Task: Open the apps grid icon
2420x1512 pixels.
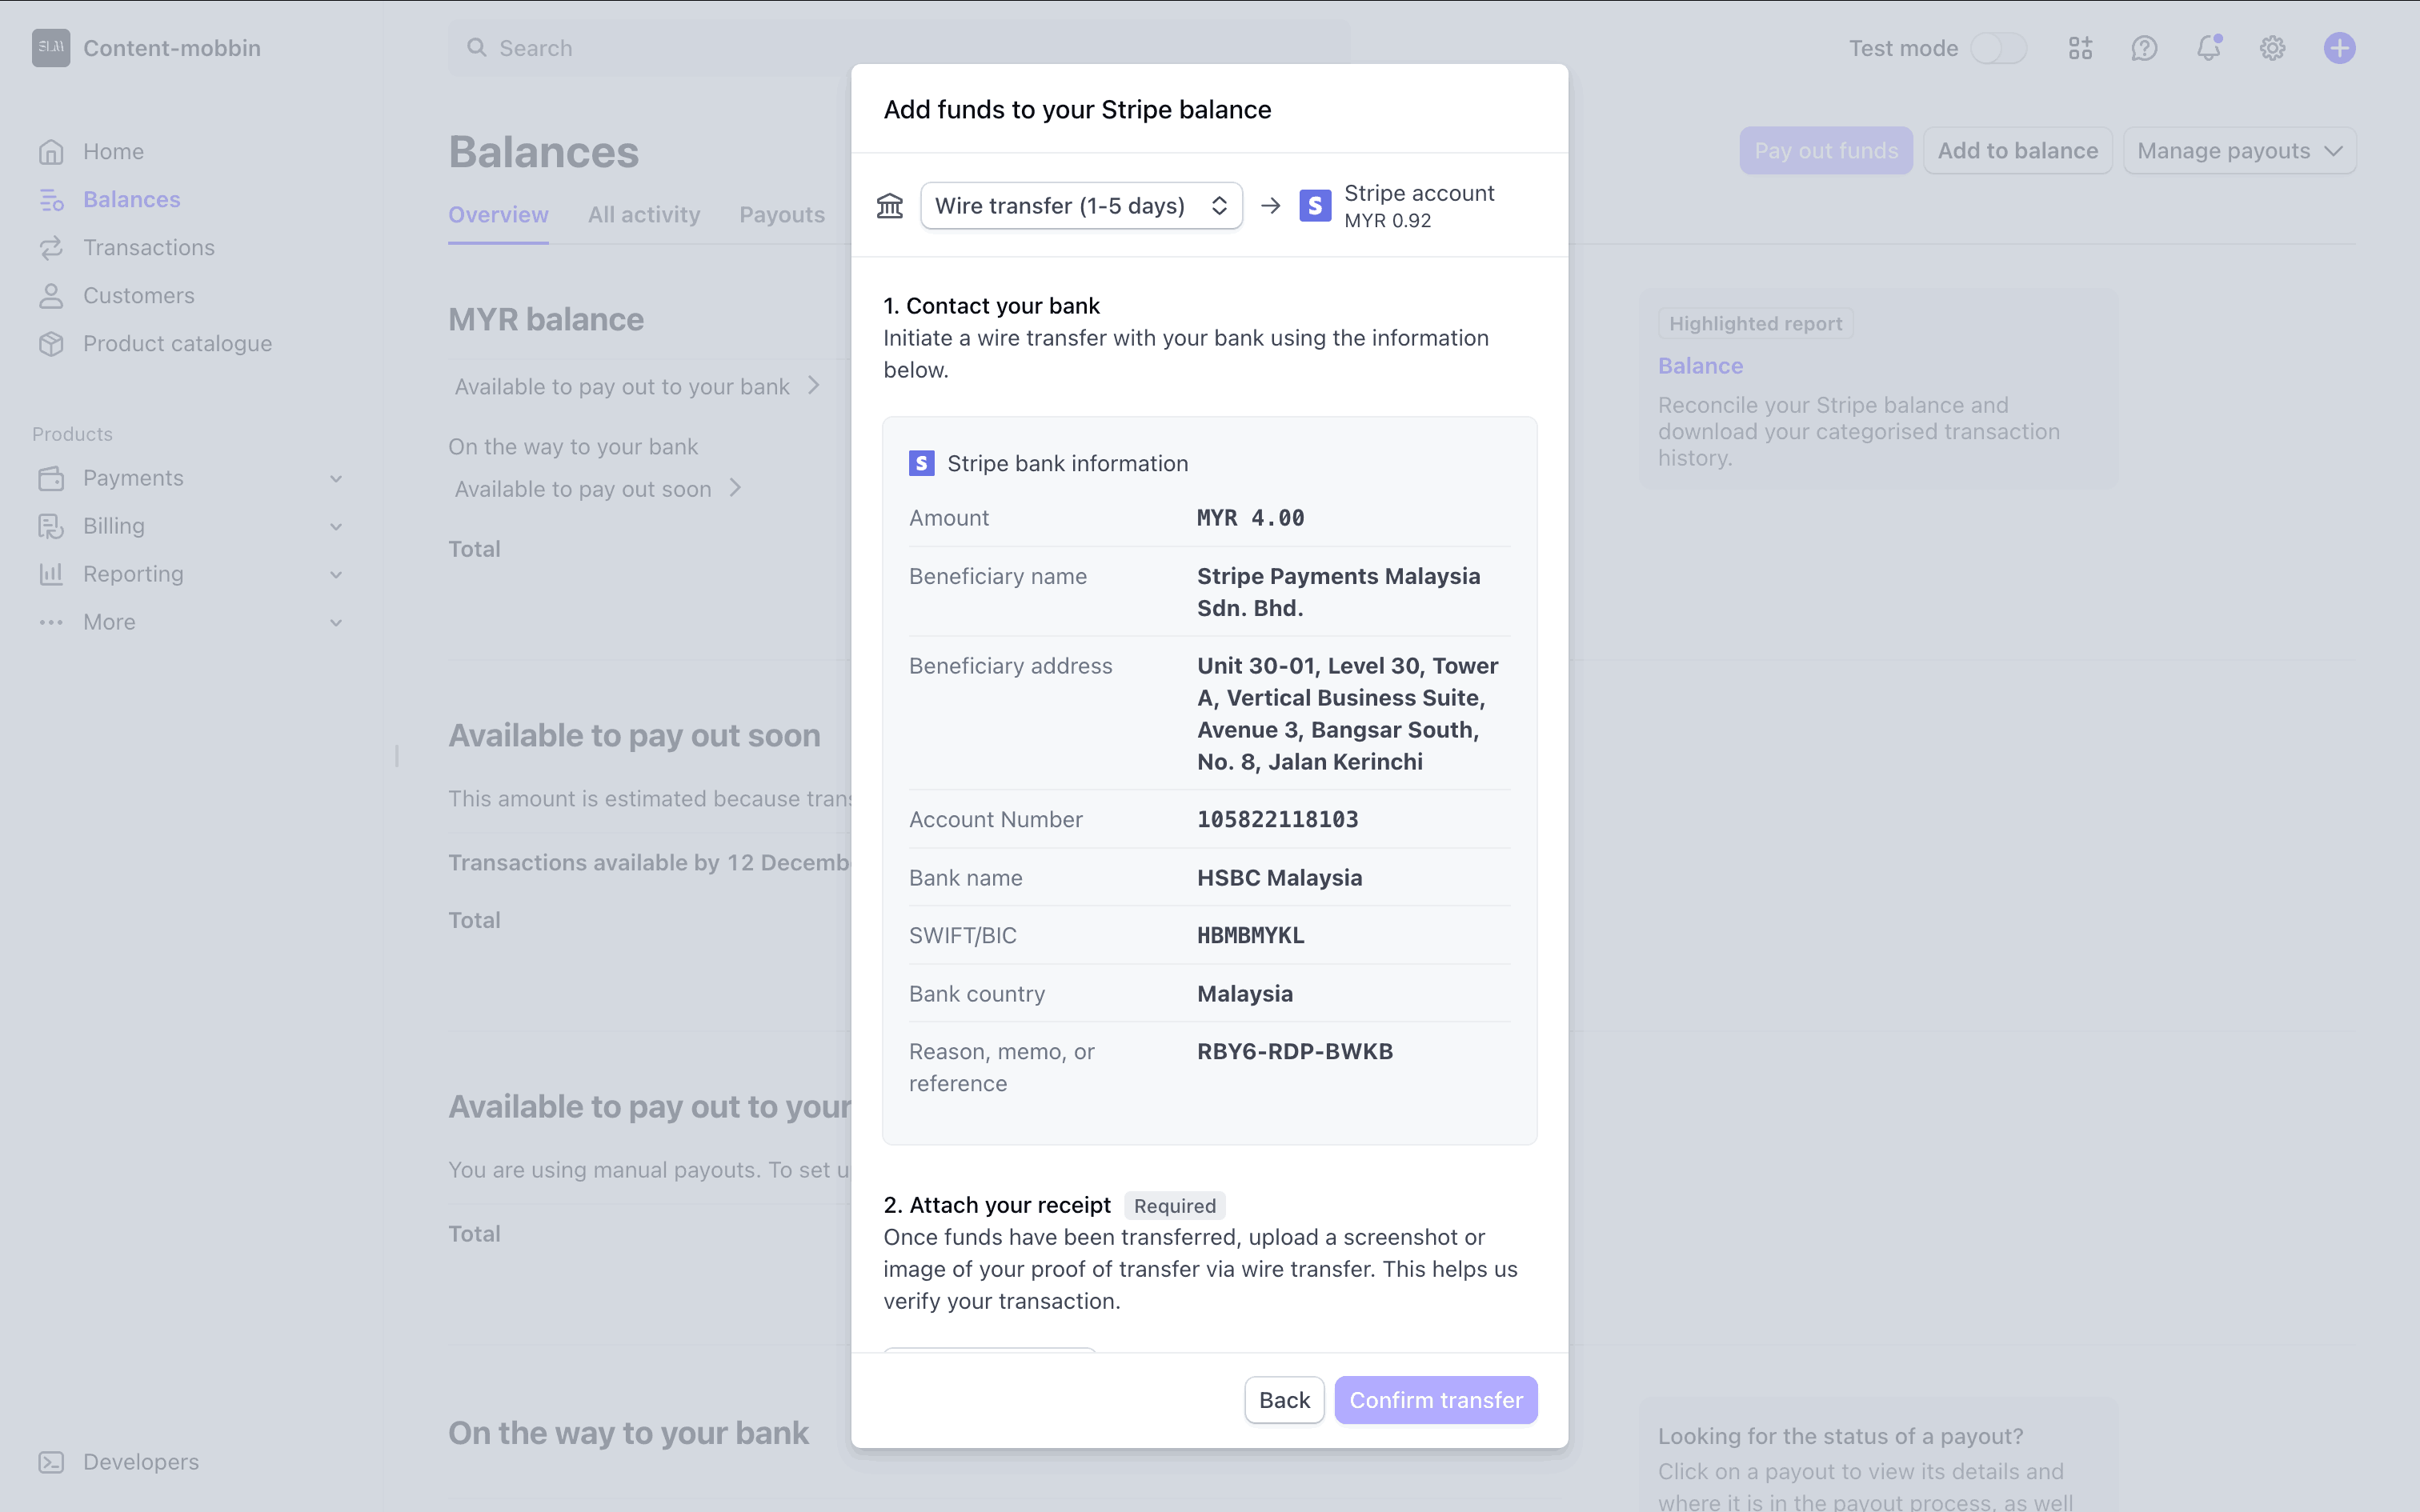Action: [2080, 48]
